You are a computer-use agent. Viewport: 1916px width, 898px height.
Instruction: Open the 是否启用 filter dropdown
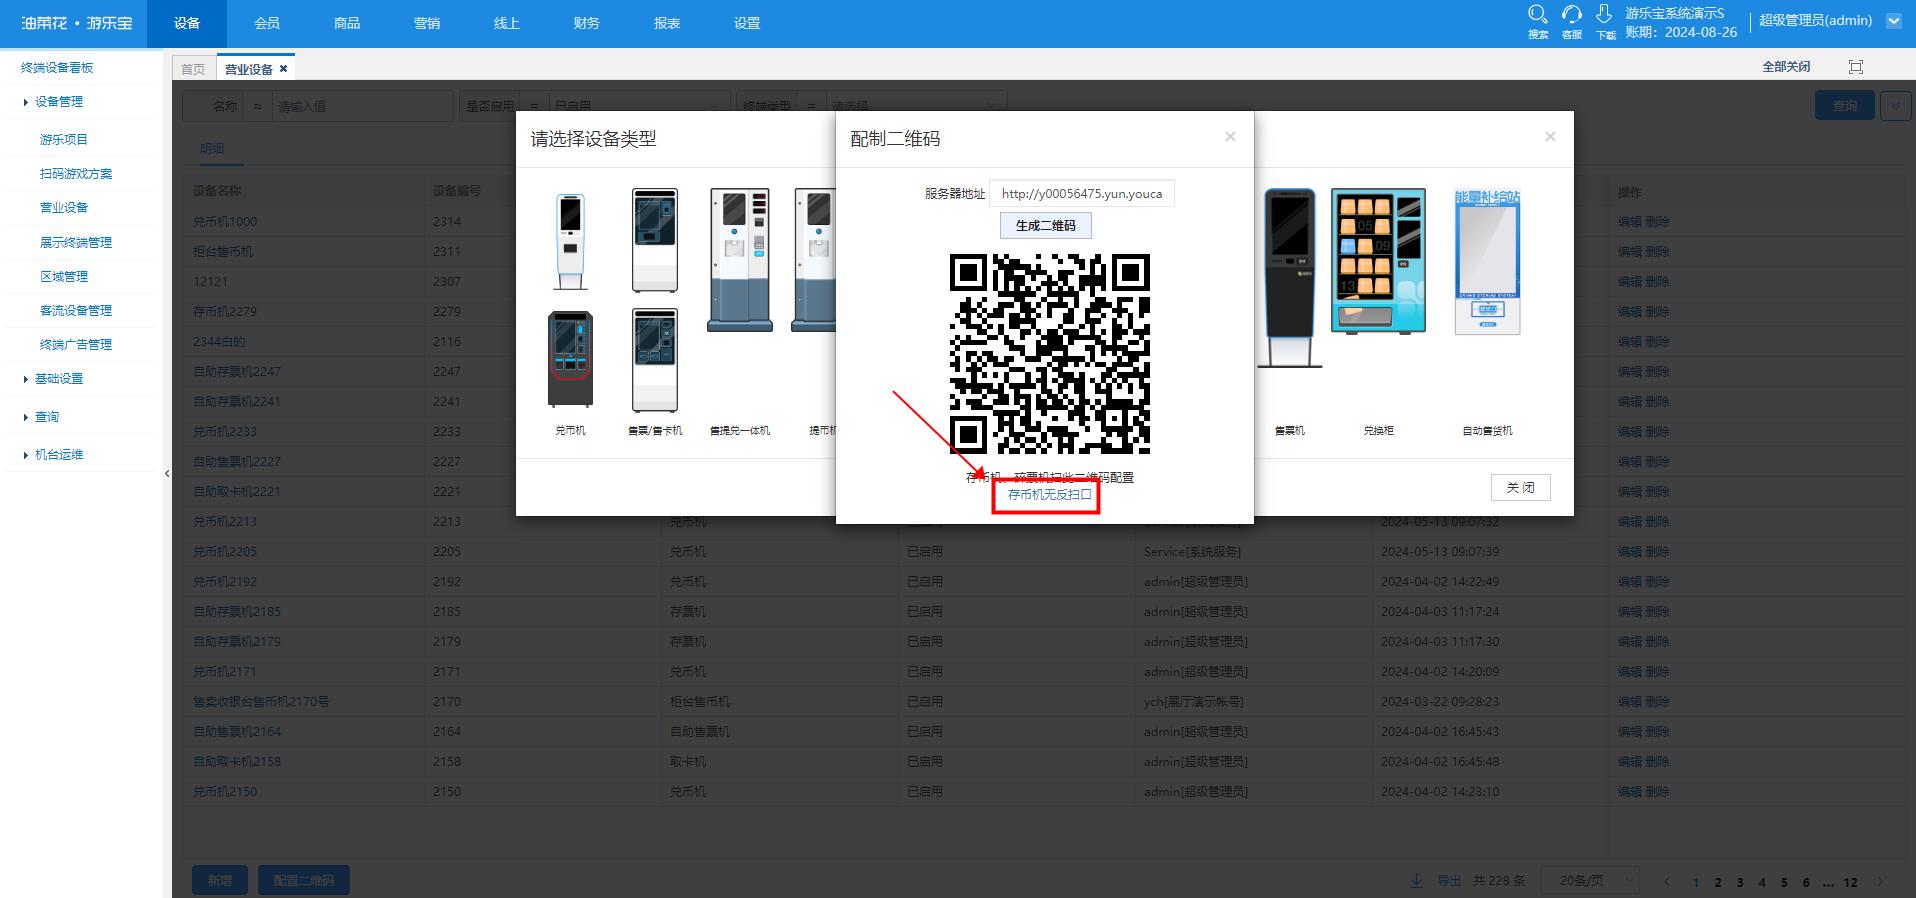click(x=638, y=106)
